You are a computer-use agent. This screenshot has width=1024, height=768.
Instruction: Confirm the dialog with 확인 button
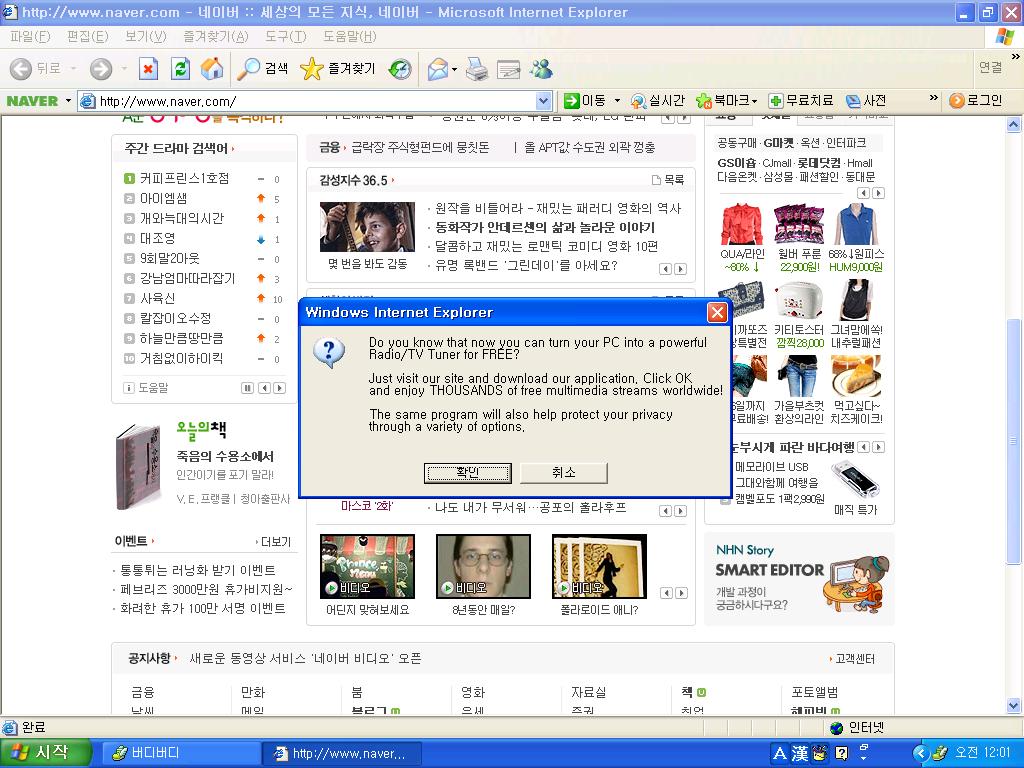click(x=468, y=473)
